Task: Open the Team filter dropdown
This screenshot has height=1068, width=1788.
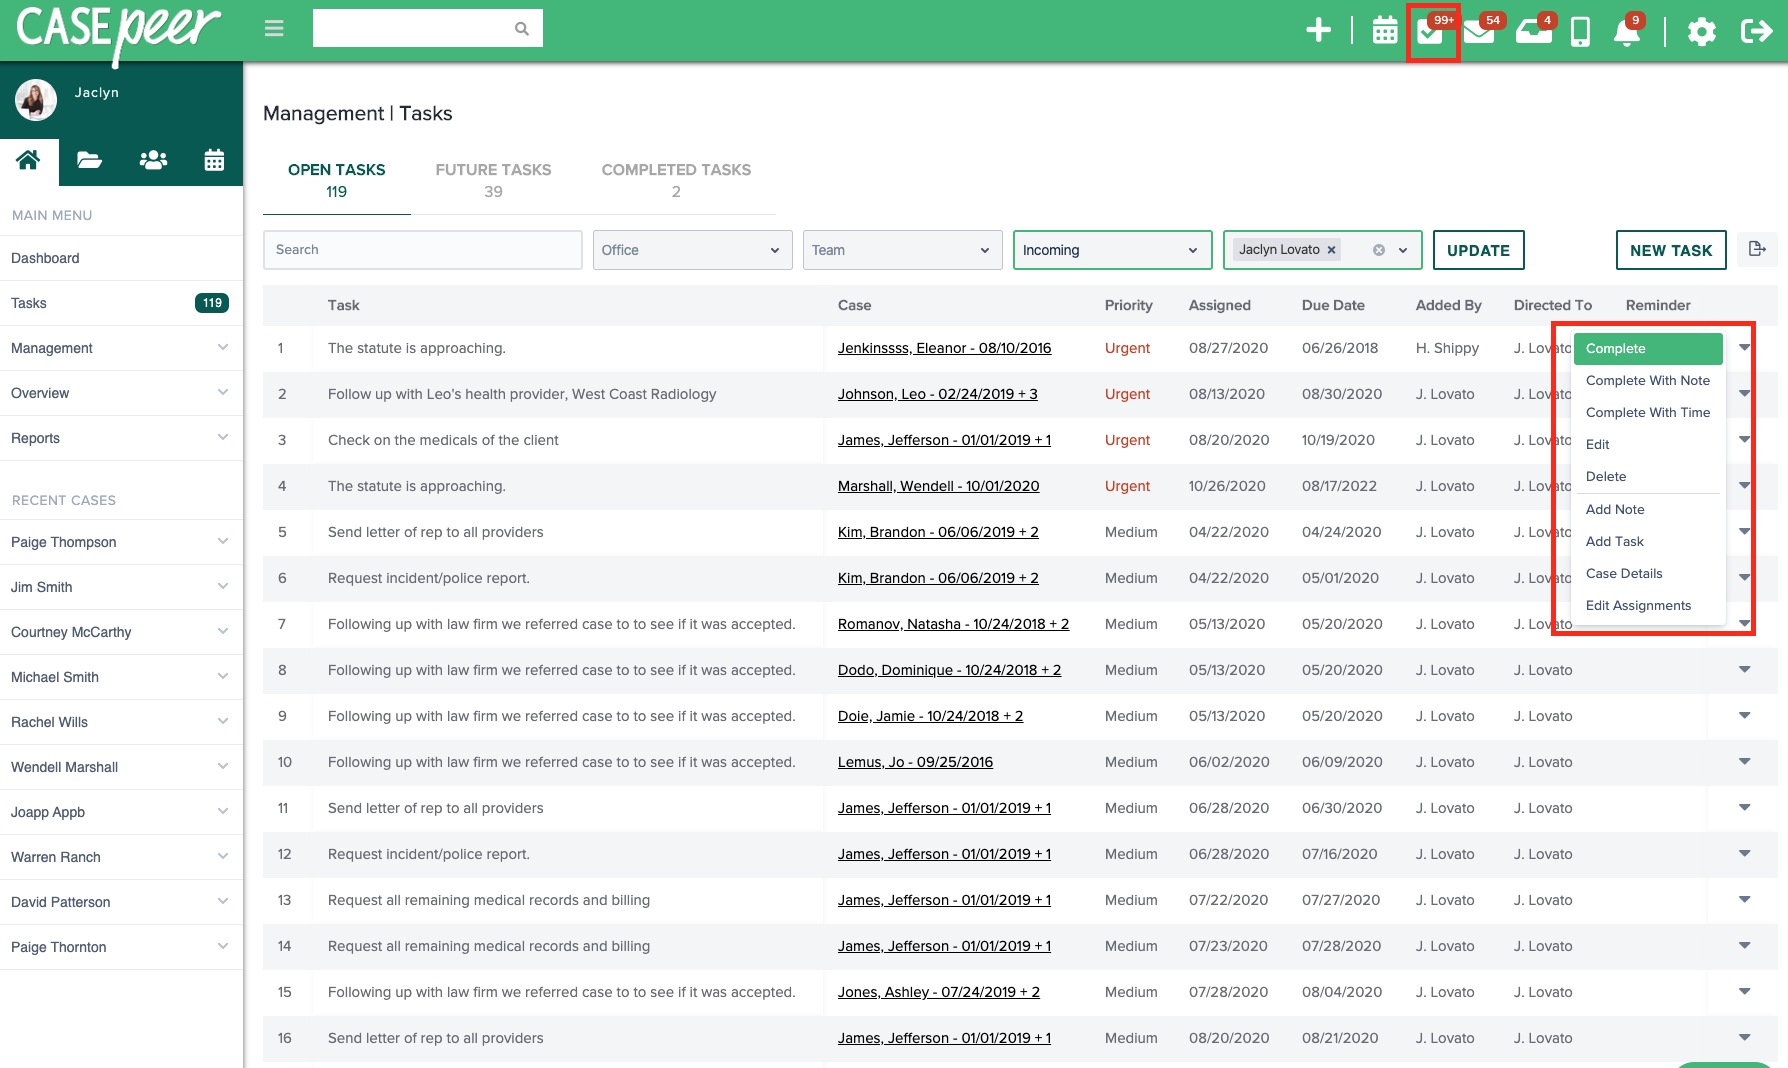Action: coord(901,250)
